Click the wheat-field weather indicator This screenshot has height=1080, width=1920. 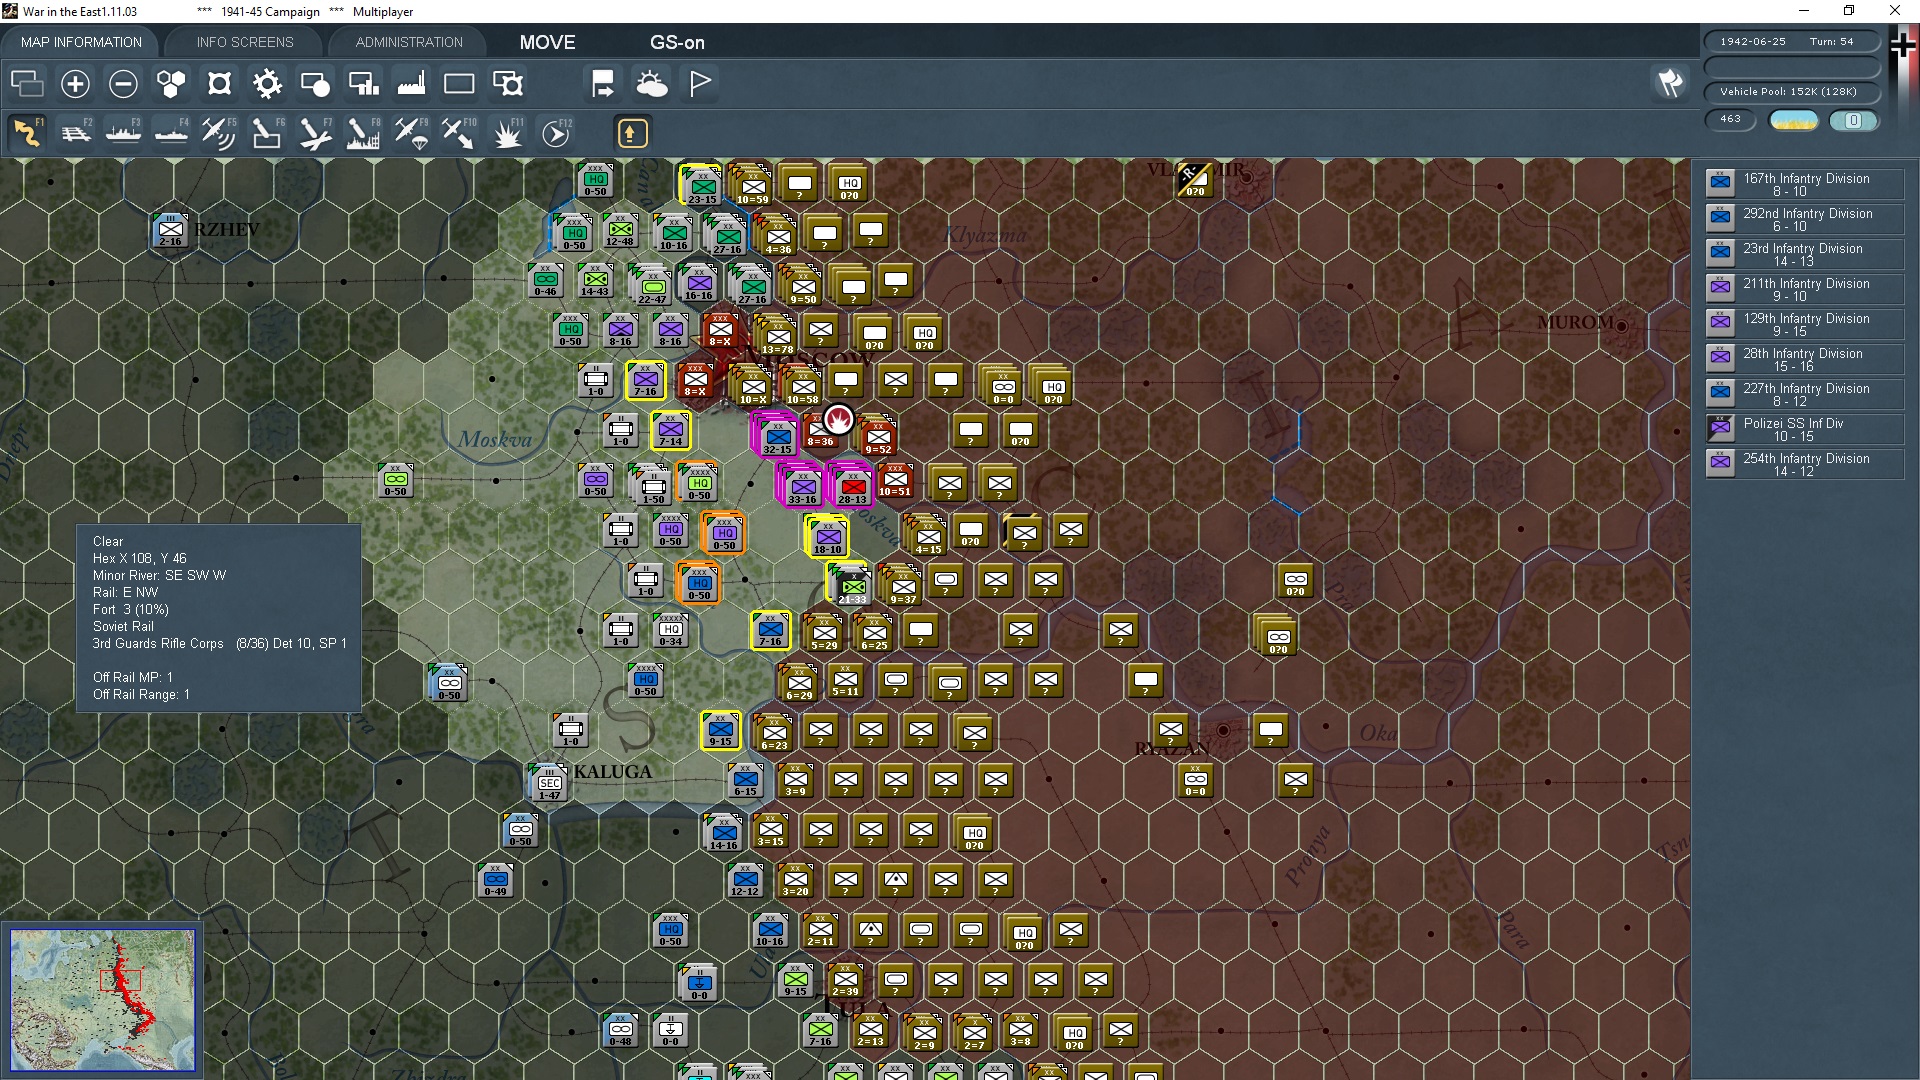coord(1793,120)
